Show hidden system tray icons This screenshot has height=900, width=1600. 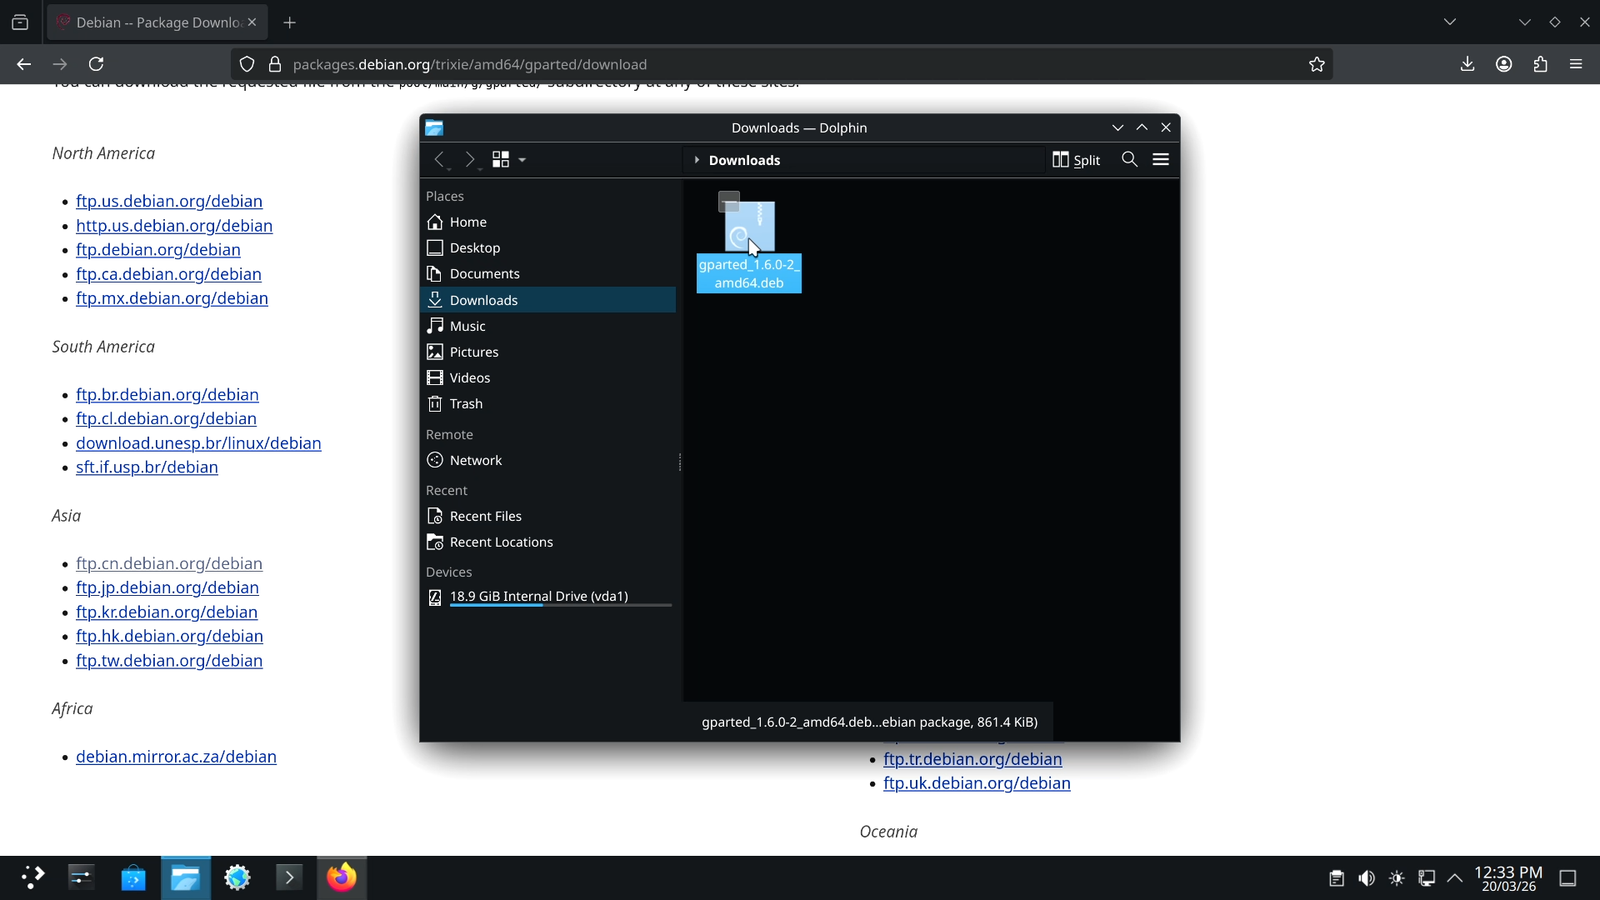(1455, 878)
